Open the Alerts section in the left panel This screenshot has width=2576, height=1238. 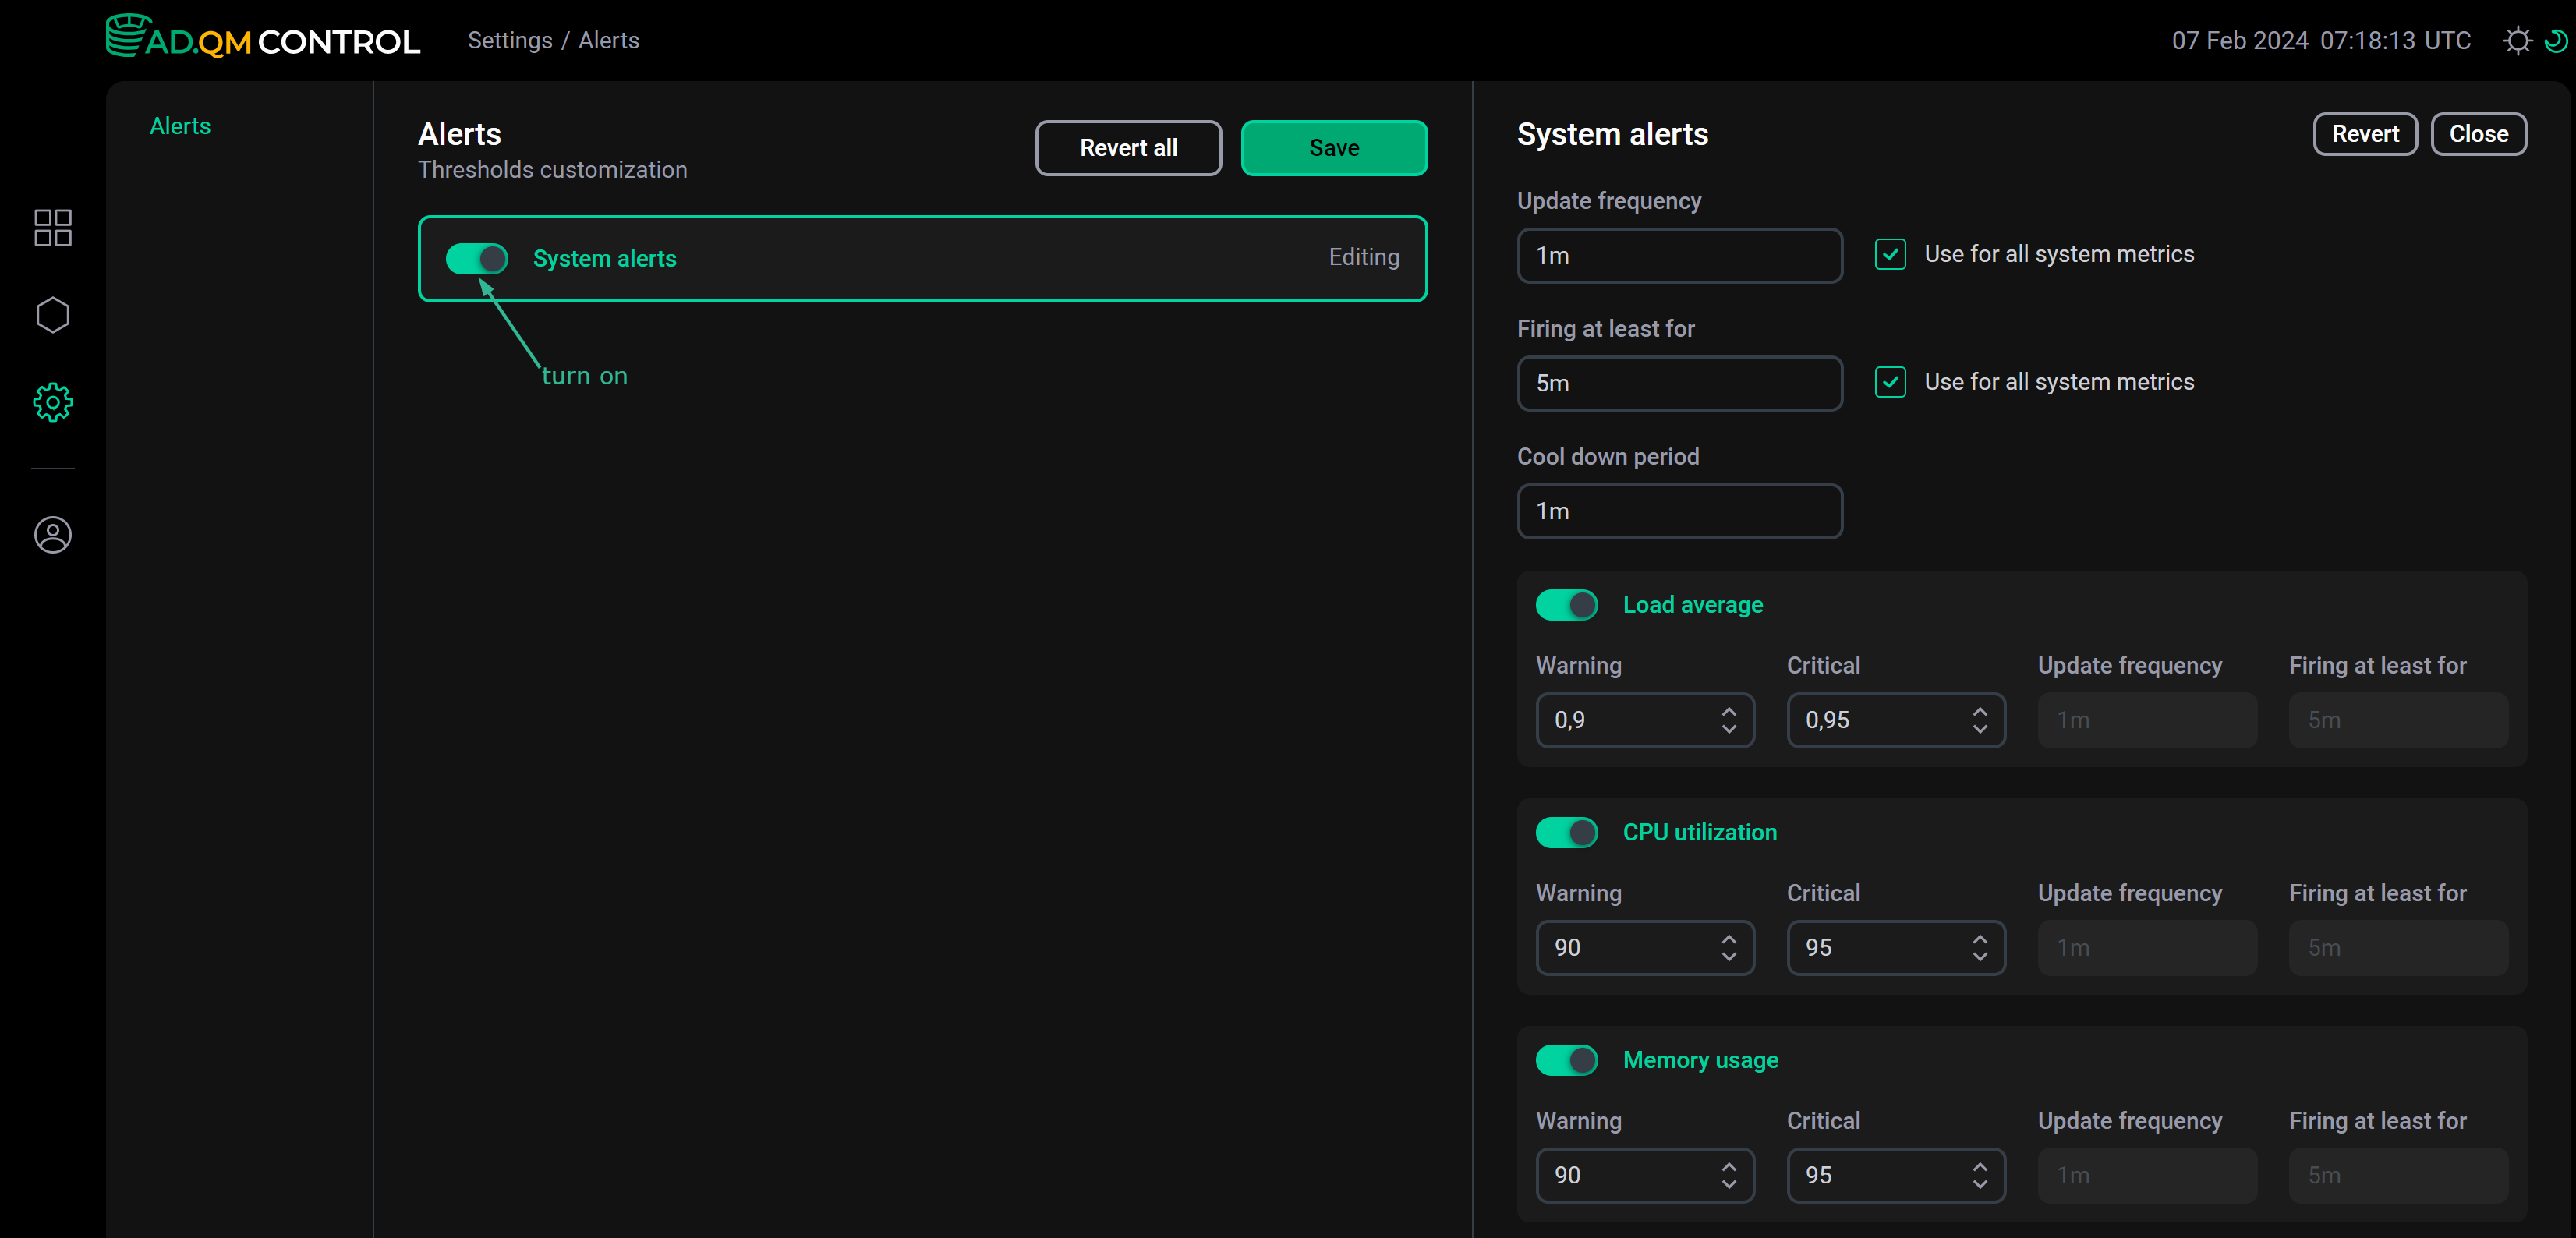(x=180, y=125)
